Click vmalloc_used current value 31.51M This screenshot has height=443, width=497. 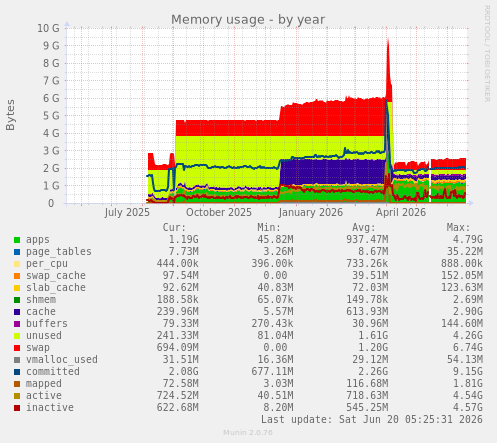180,360
